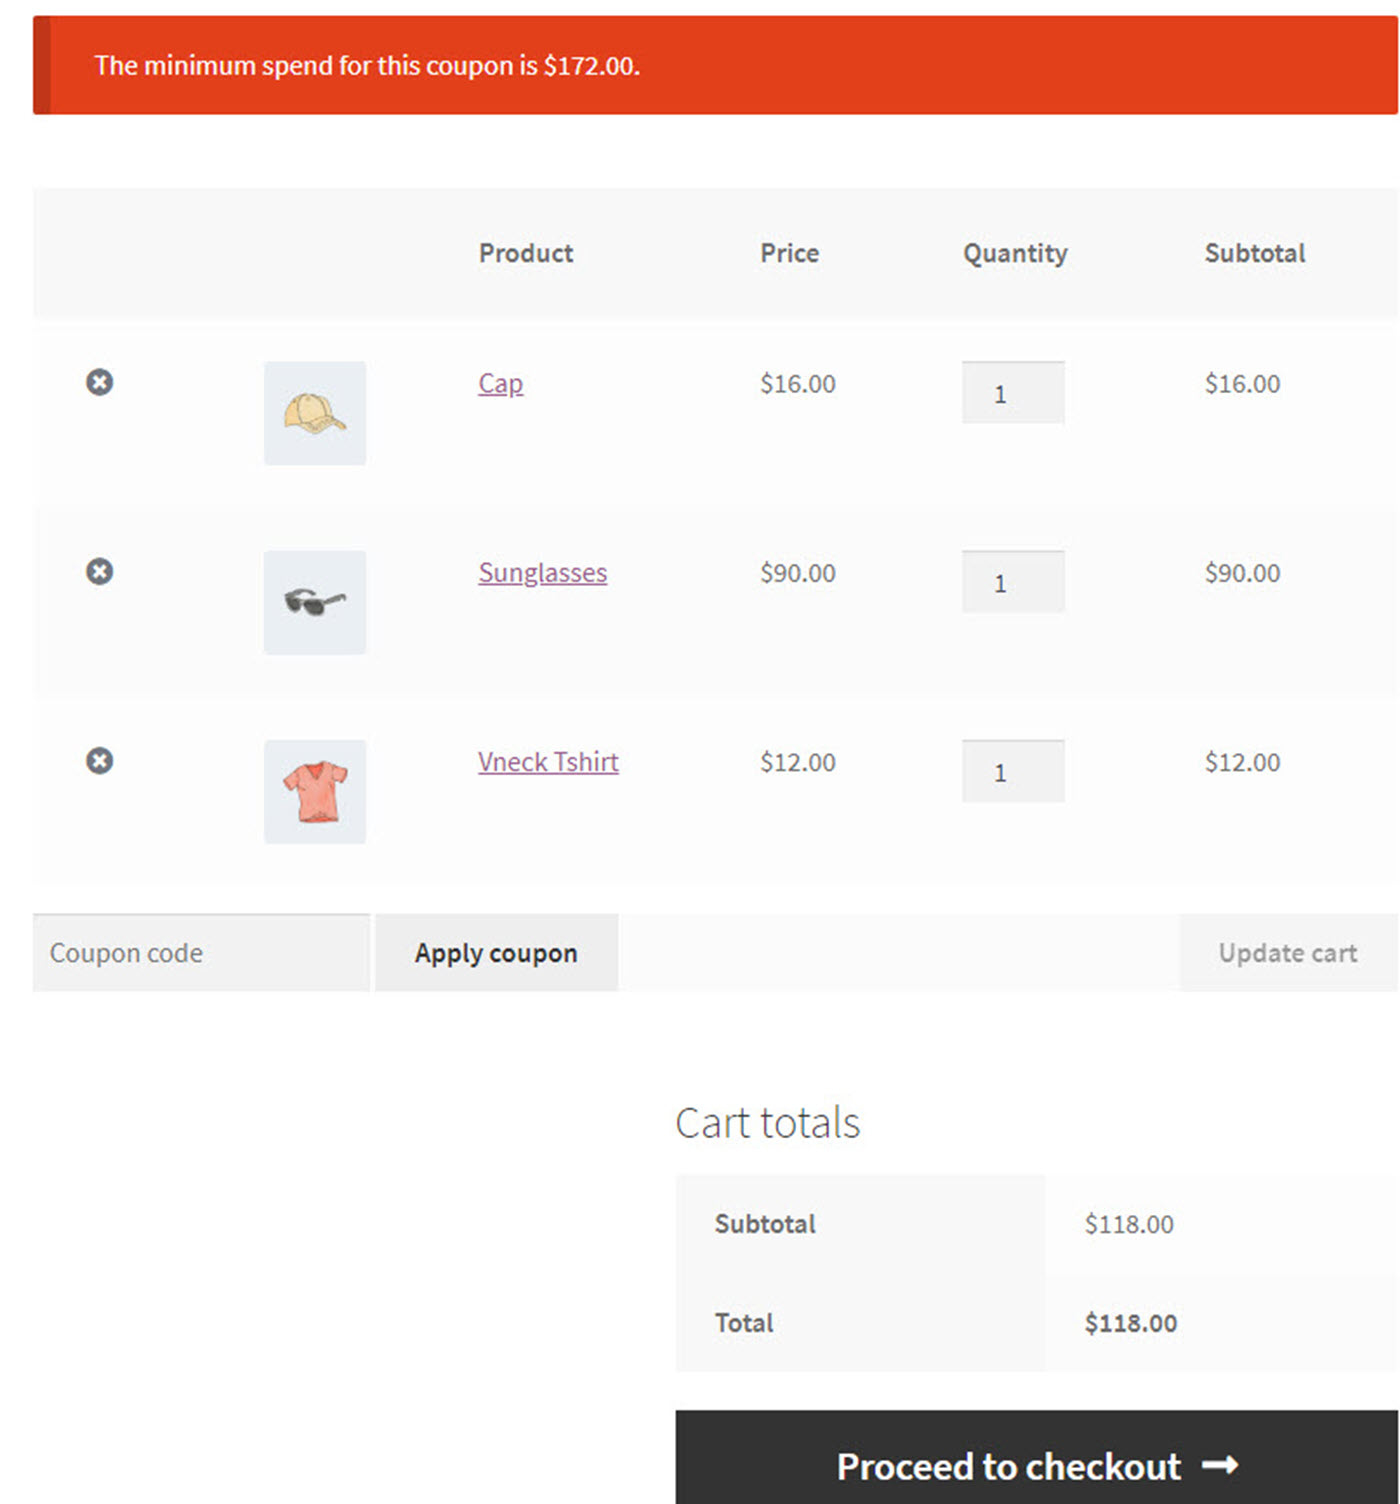Screen dimensions: 1400x1504
Task: Focus the Cap quantity field
Action: click(1012, 393)
